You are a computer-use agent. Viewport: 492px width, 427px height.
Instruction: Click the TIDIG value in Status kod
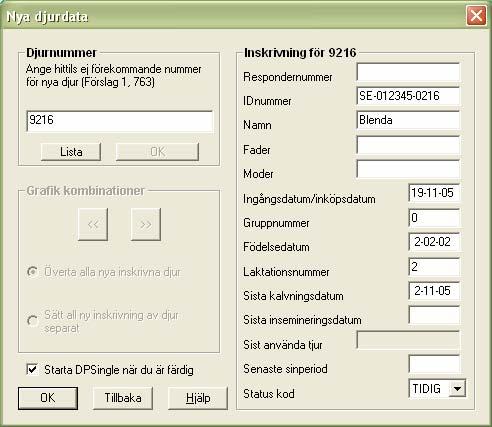click(427, 389)
